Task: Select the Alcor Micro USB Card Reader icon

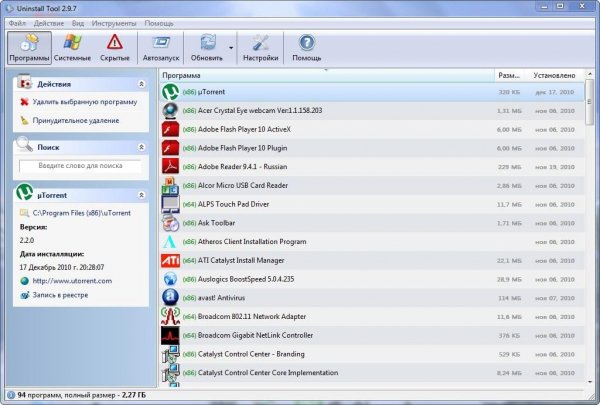Action: click(x=170, y=186)
